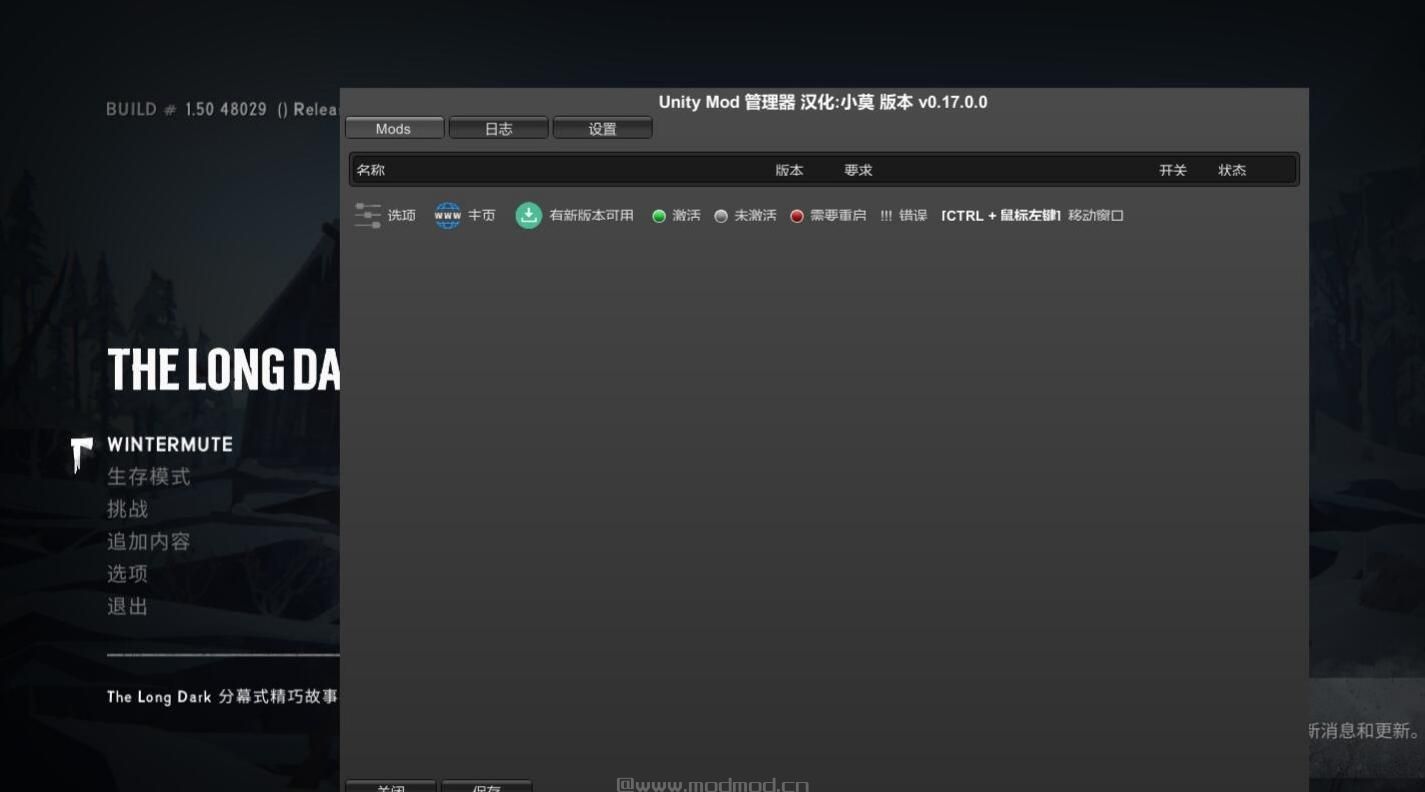Screen dimensions: 1425x792
Task: Click the CTRL + 鼠标左键 hint text
Action: [1000, 216]
